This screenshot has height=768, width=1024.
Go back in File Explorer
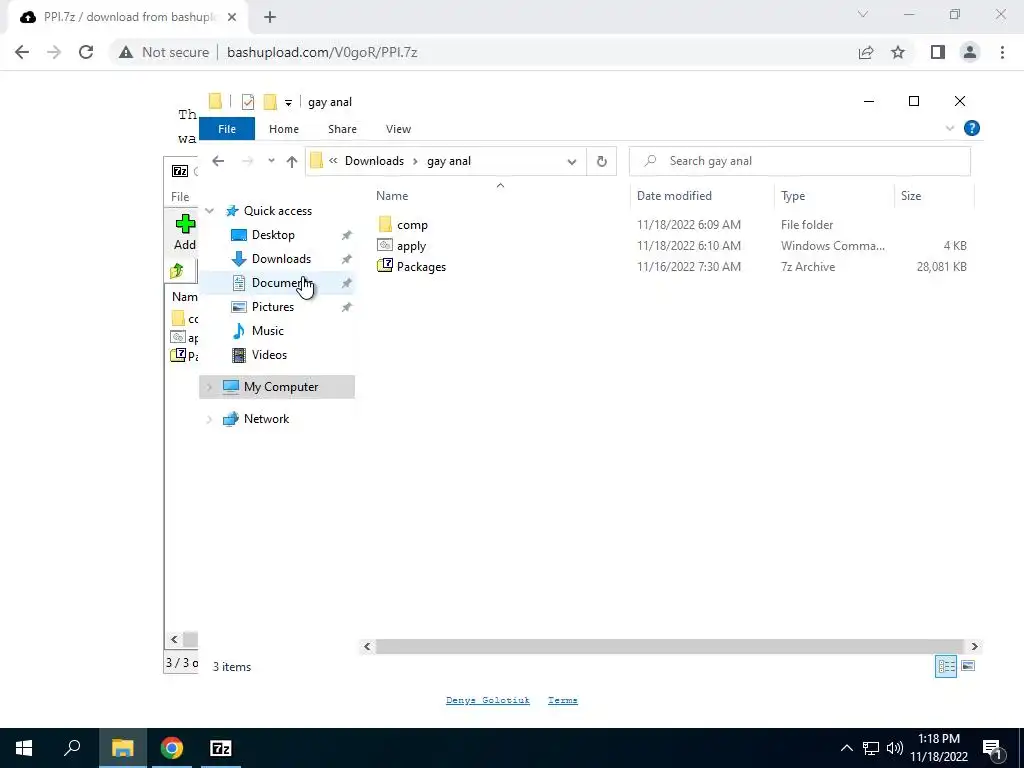tap(218, 161)
